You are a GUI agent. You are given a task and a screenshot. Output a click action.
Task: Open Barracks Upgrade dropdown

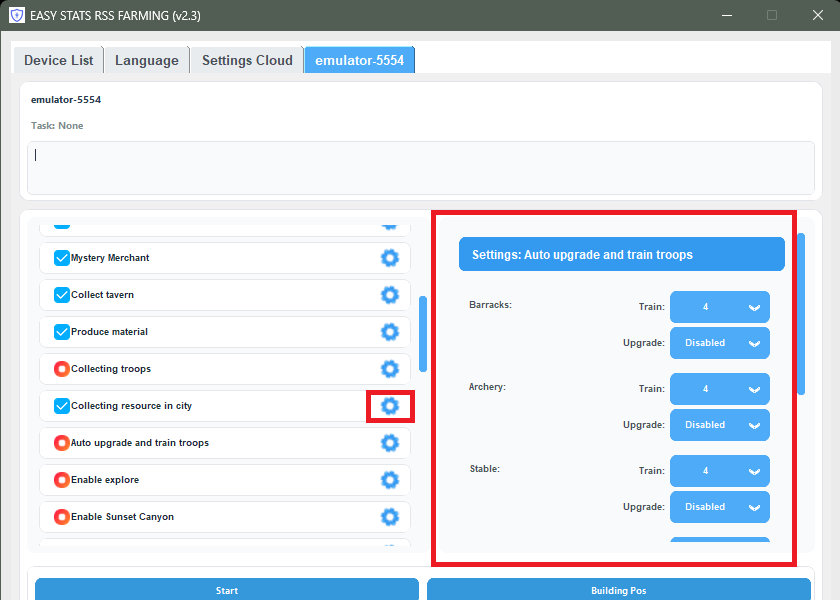[x=719, y=343]
